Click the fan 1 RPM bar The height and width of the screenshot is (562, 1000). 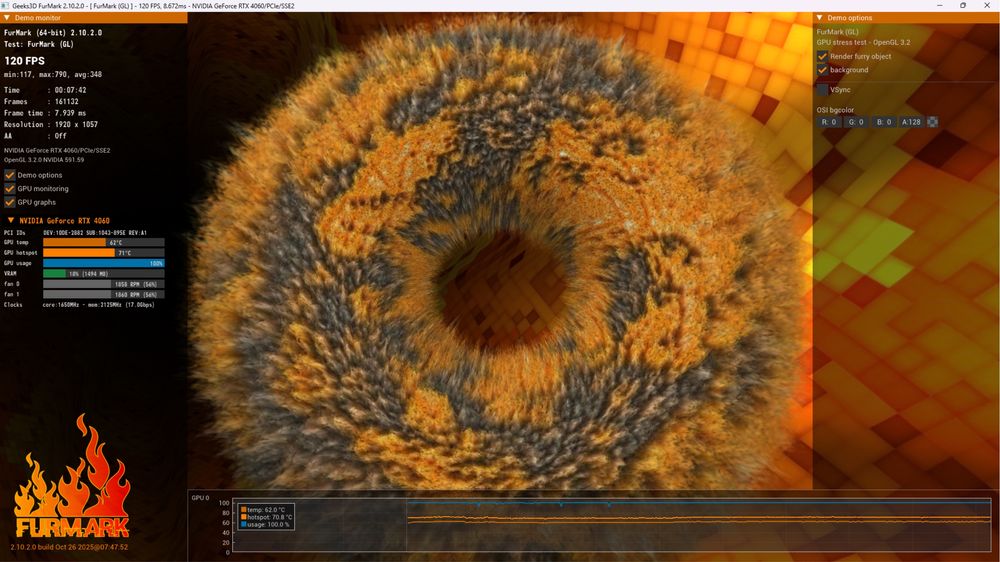[x=103, y=295]
